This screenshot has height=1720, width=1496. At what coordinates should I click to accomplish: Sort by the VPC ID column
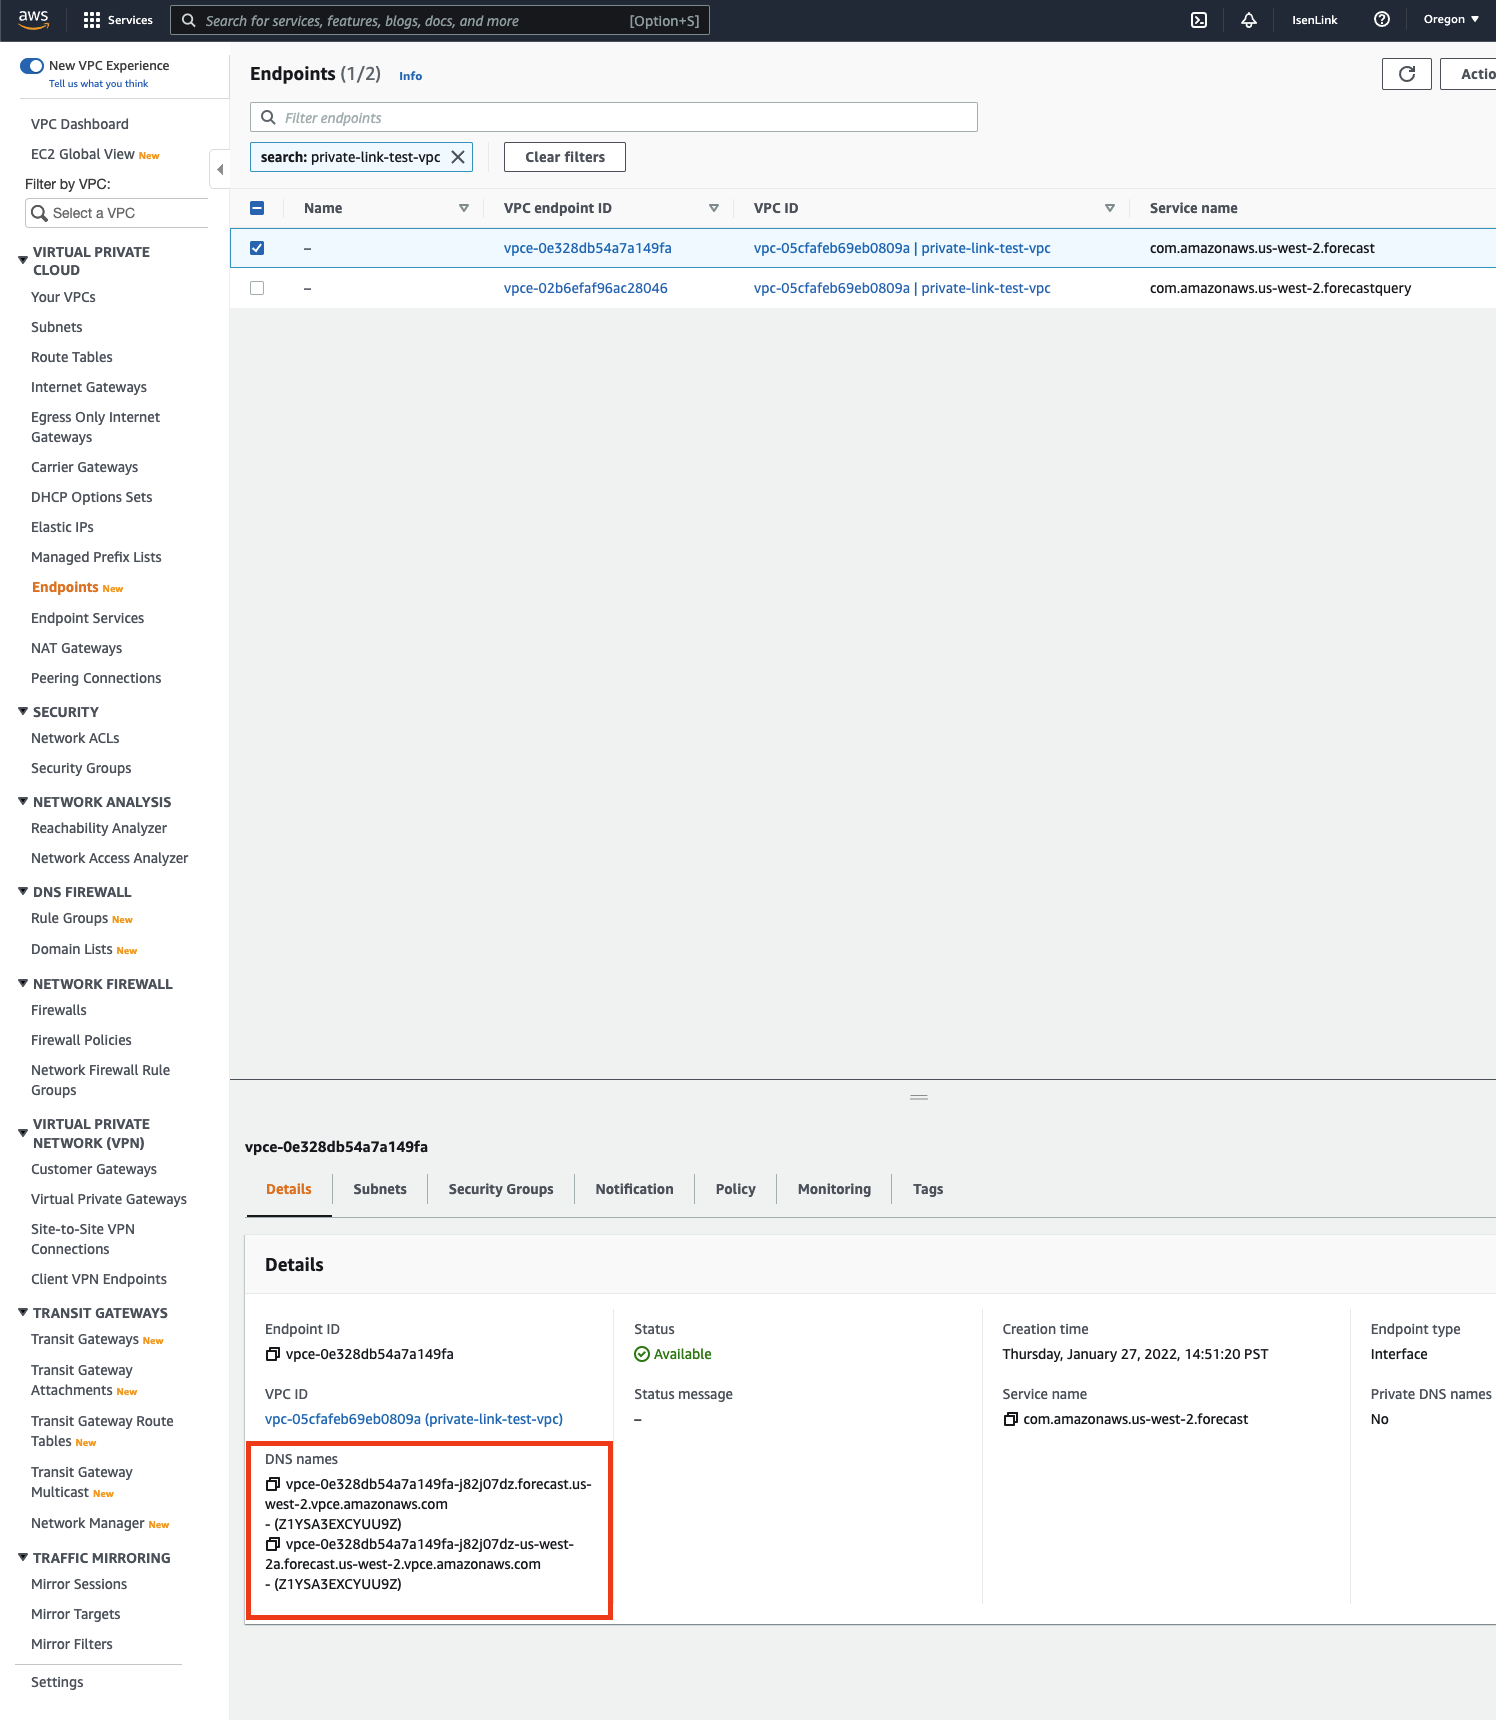point(1110,208)
